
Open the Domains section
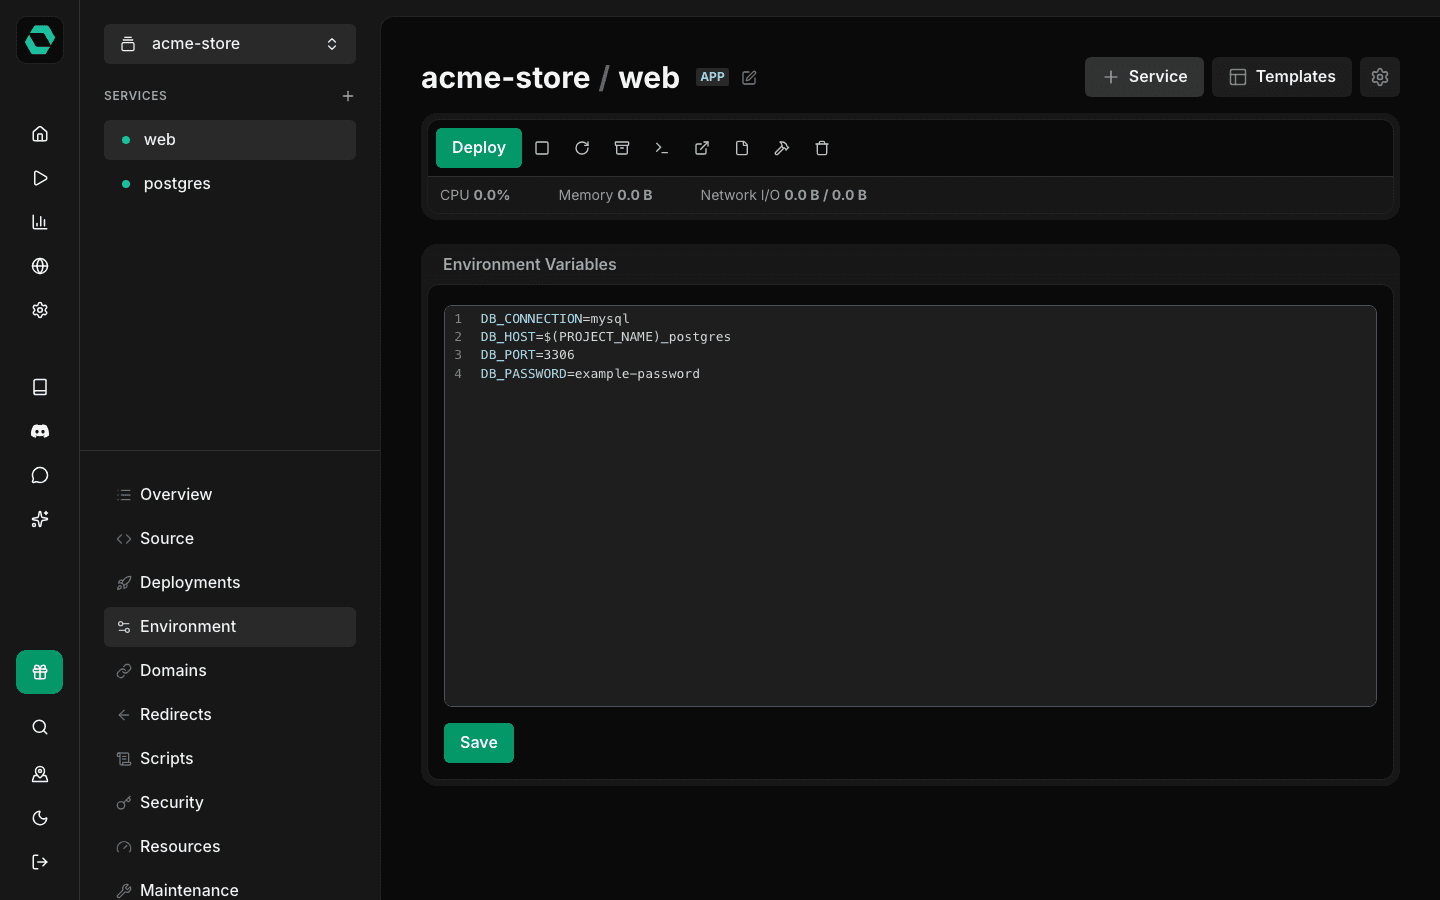click(230, 671)
